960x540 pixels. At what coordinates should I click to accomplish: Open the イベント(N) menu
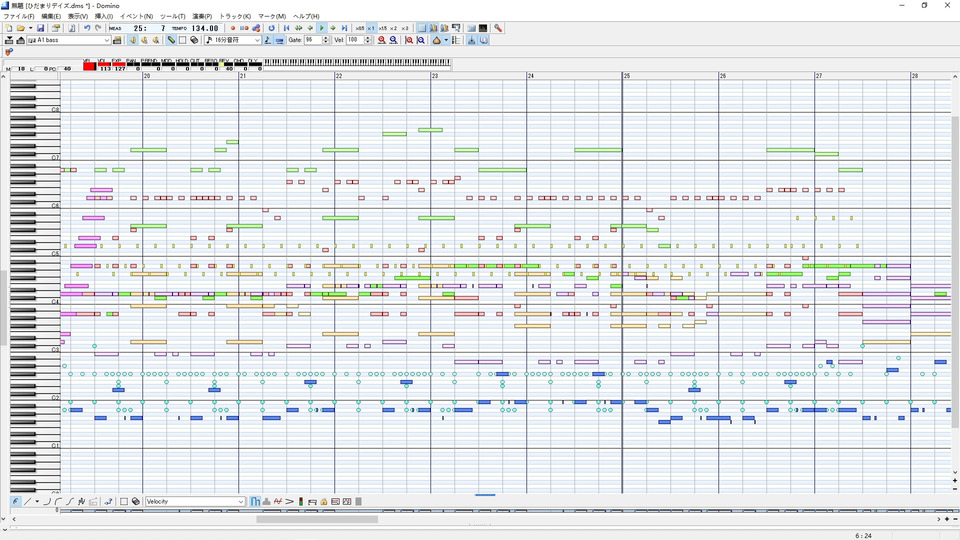click(x=136, y=17)
